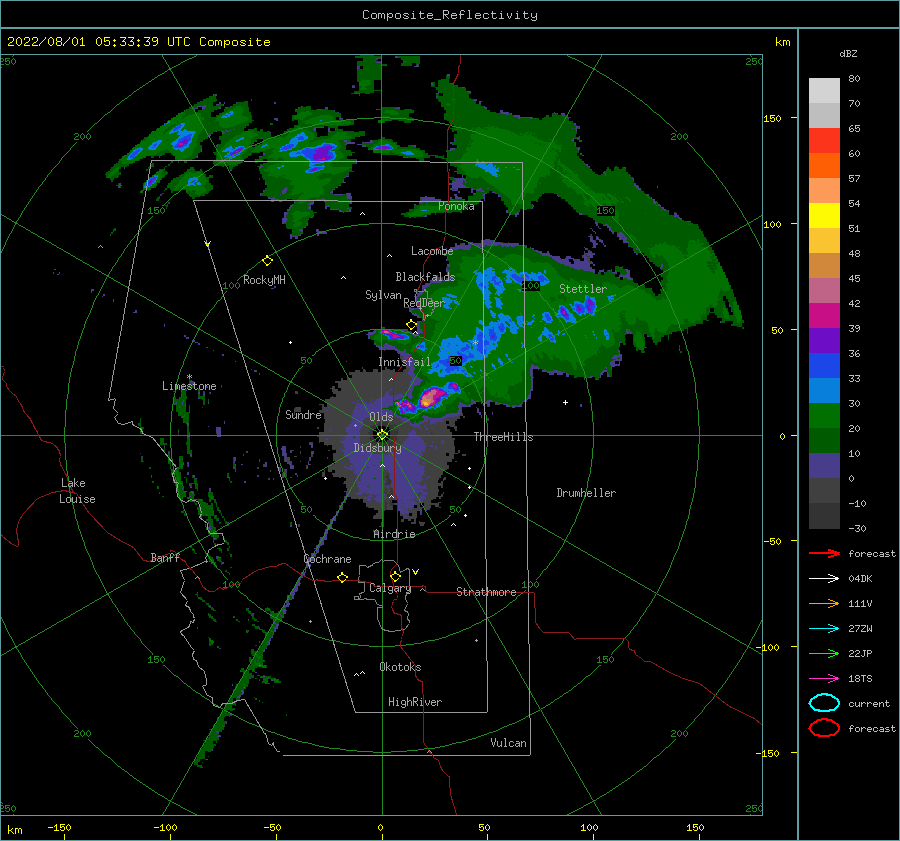Select the Airdrie label
Viewport: 900px width, 841px height.
[394, 534]
